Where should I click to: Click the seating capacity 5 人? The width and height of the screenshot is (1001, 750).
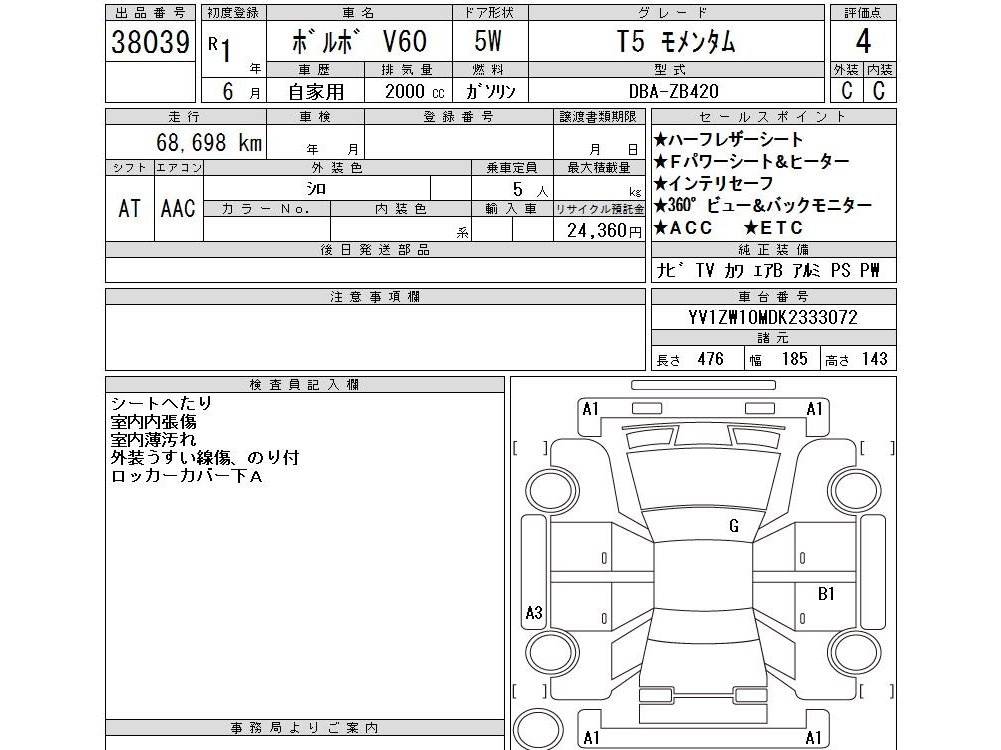point(530,190)
